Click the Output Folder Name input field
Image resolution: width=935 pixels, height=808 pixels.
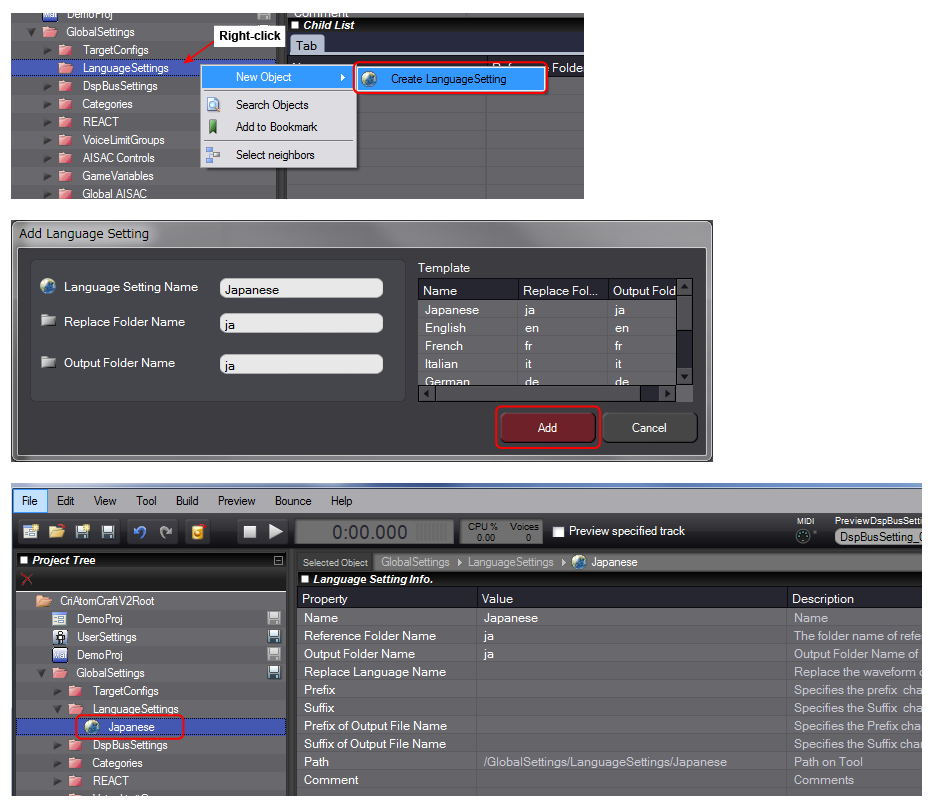tap(302, 364)
